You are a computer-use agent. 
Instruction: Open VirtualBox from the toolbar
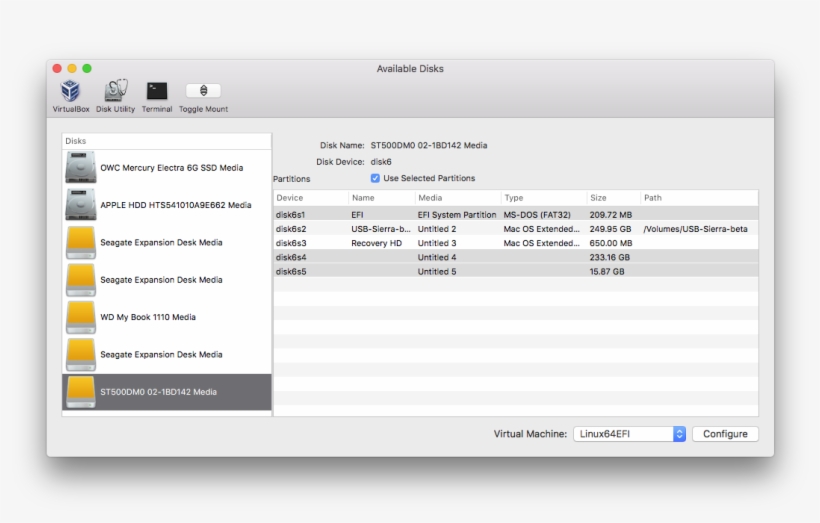tap(71, 96)
